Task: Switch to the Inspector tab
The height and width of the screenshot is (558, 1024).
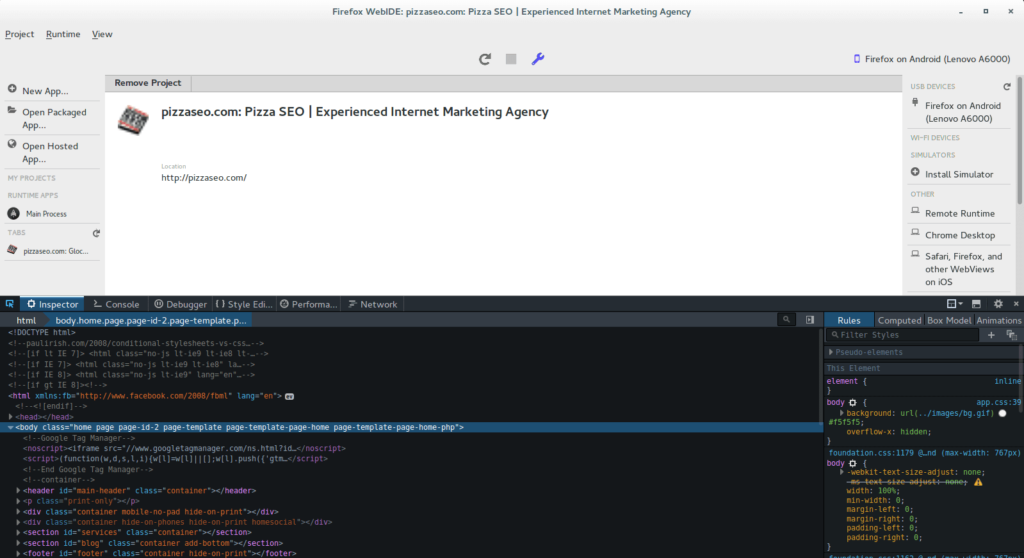Action: tap(52, 304)
